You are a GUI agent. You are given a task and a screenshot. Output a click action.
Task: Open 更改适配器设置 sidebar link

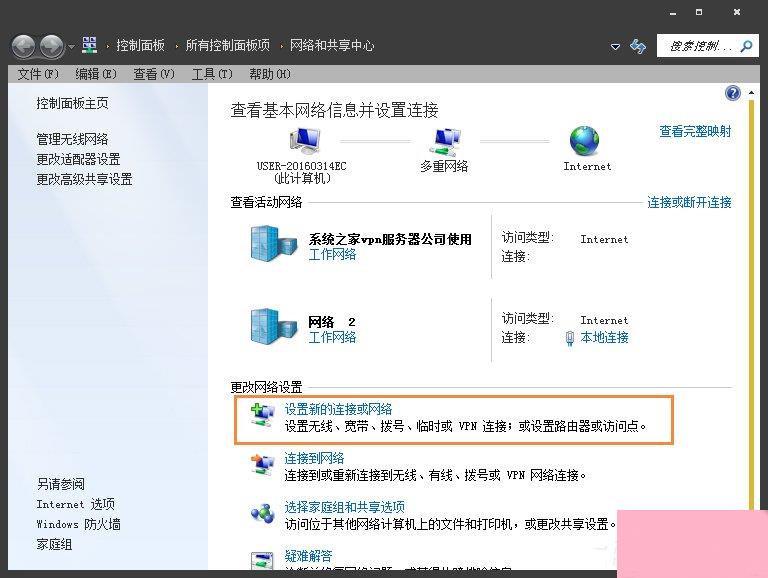click(78, 159)
